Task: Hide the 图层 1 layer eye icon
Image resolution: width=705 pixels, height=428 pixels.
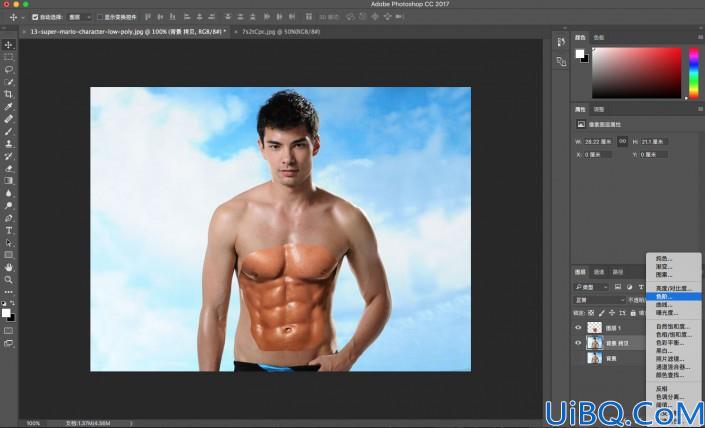Action: [x=578, y=328]
